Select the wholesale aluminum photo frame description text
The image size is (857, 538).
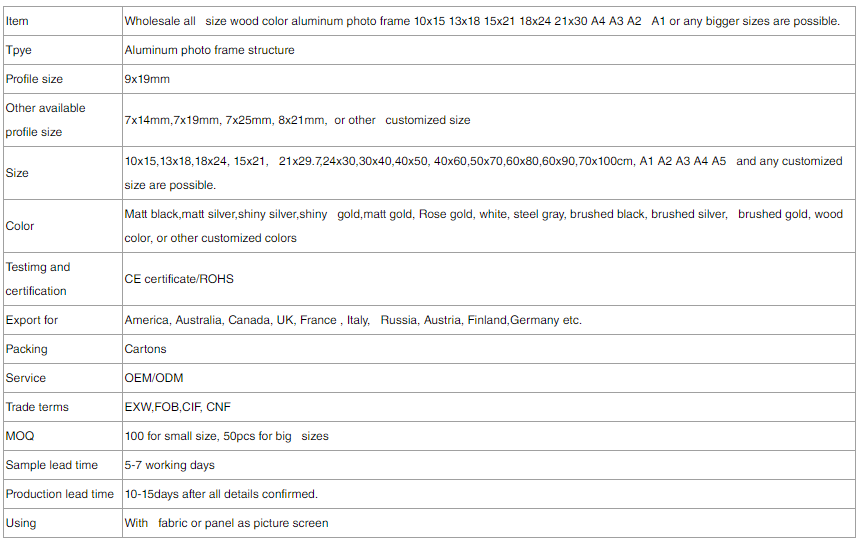482,21
